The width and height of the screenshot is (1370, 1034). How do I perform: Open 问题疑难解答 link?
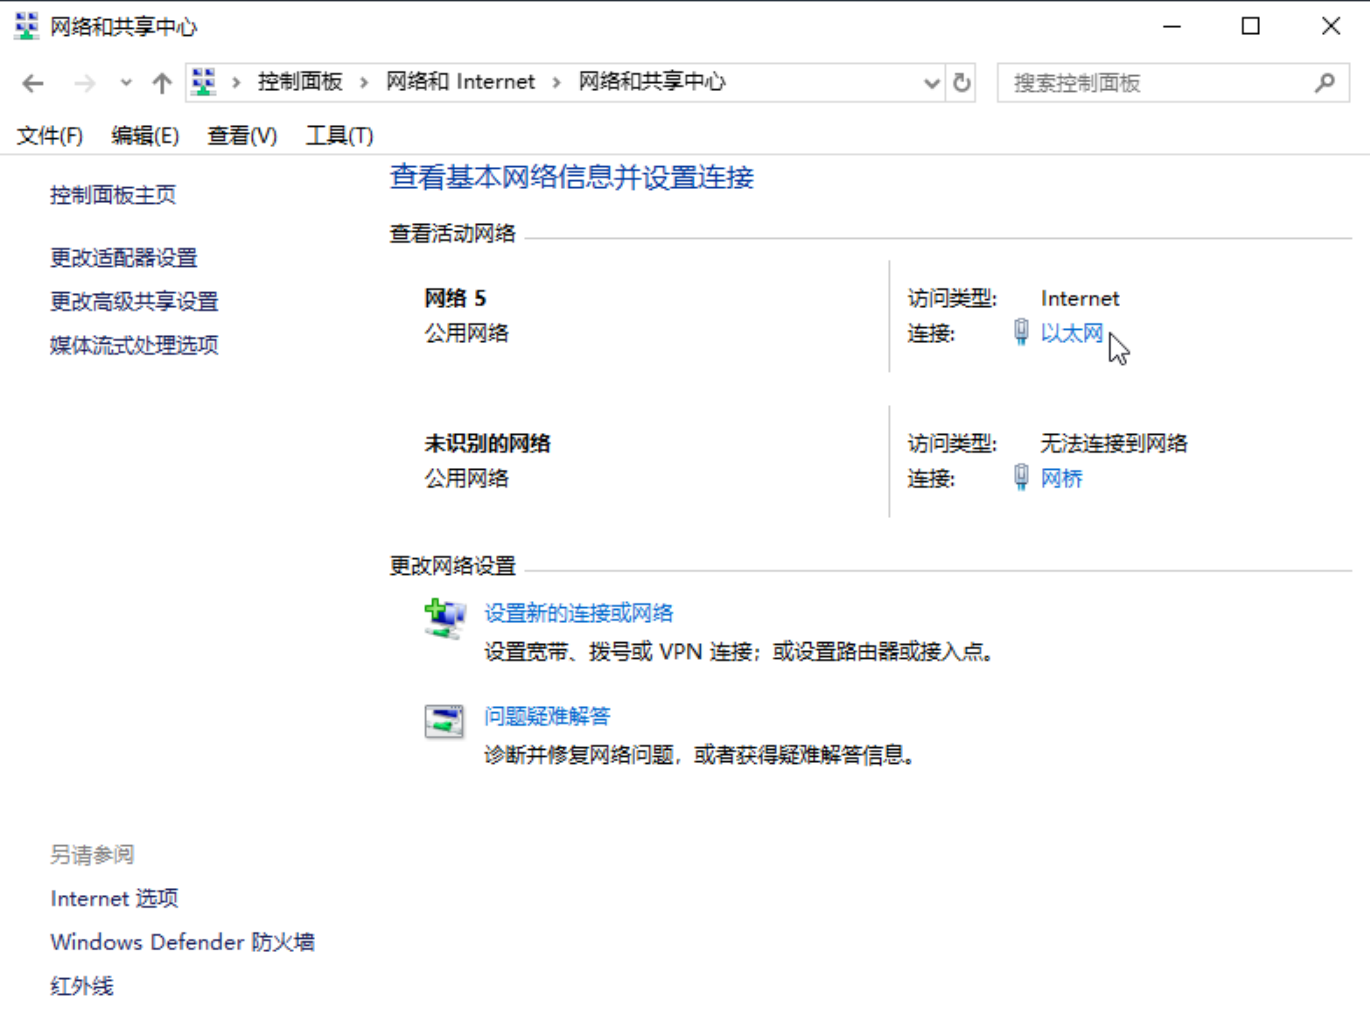tap(547, 716)
